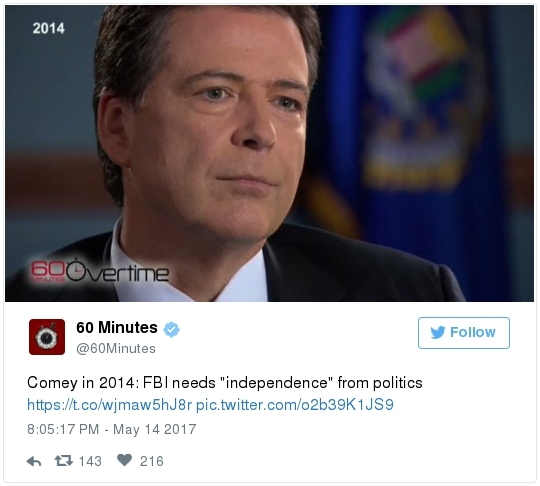Open the interview video thumbnail
The height and width of the screenshot is (486, 540).
[269, 154]
